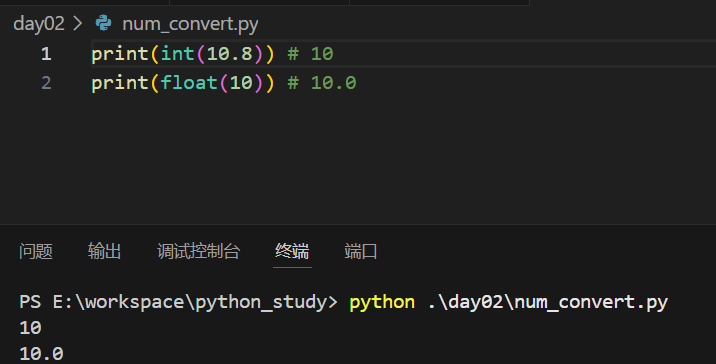
Task: Click the .\day02\num_convert.py path in terminal
Action: 548,302
